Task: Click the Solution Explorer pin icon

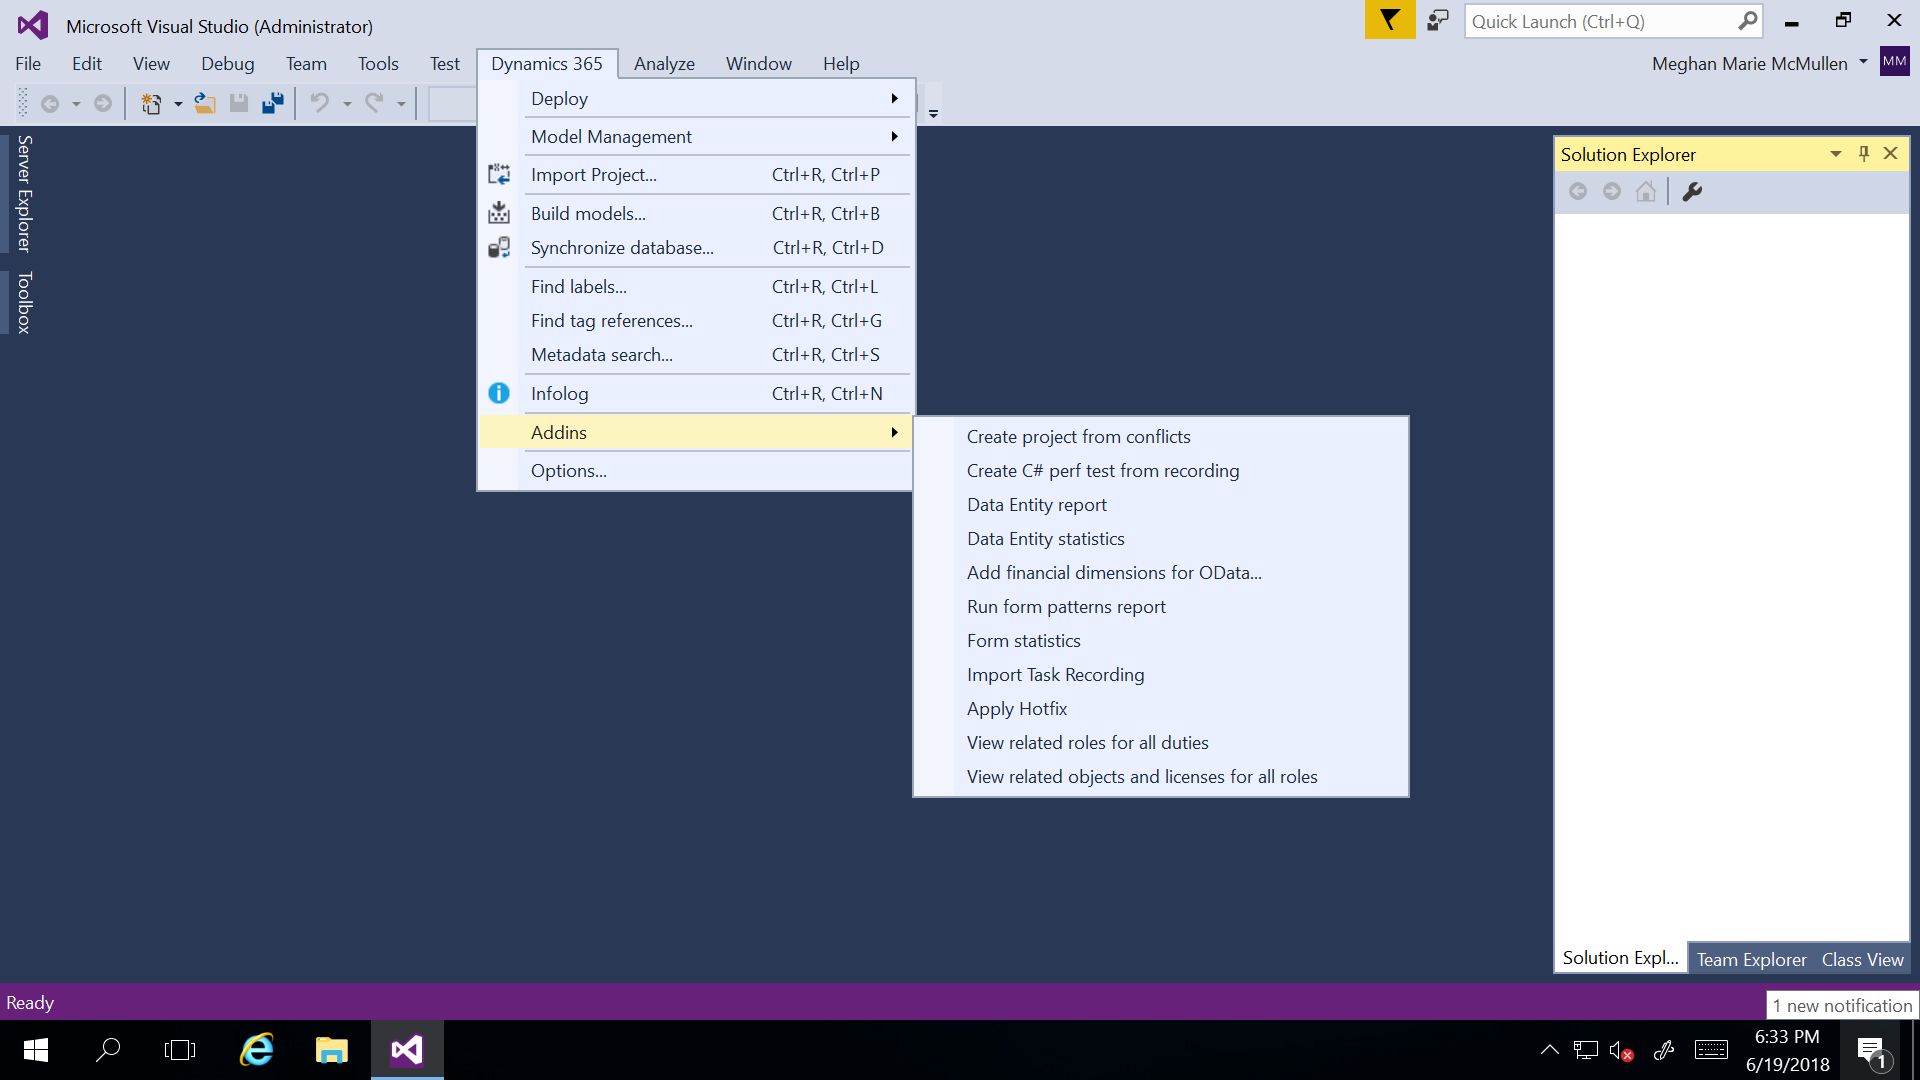Action: pos(1863,153)
